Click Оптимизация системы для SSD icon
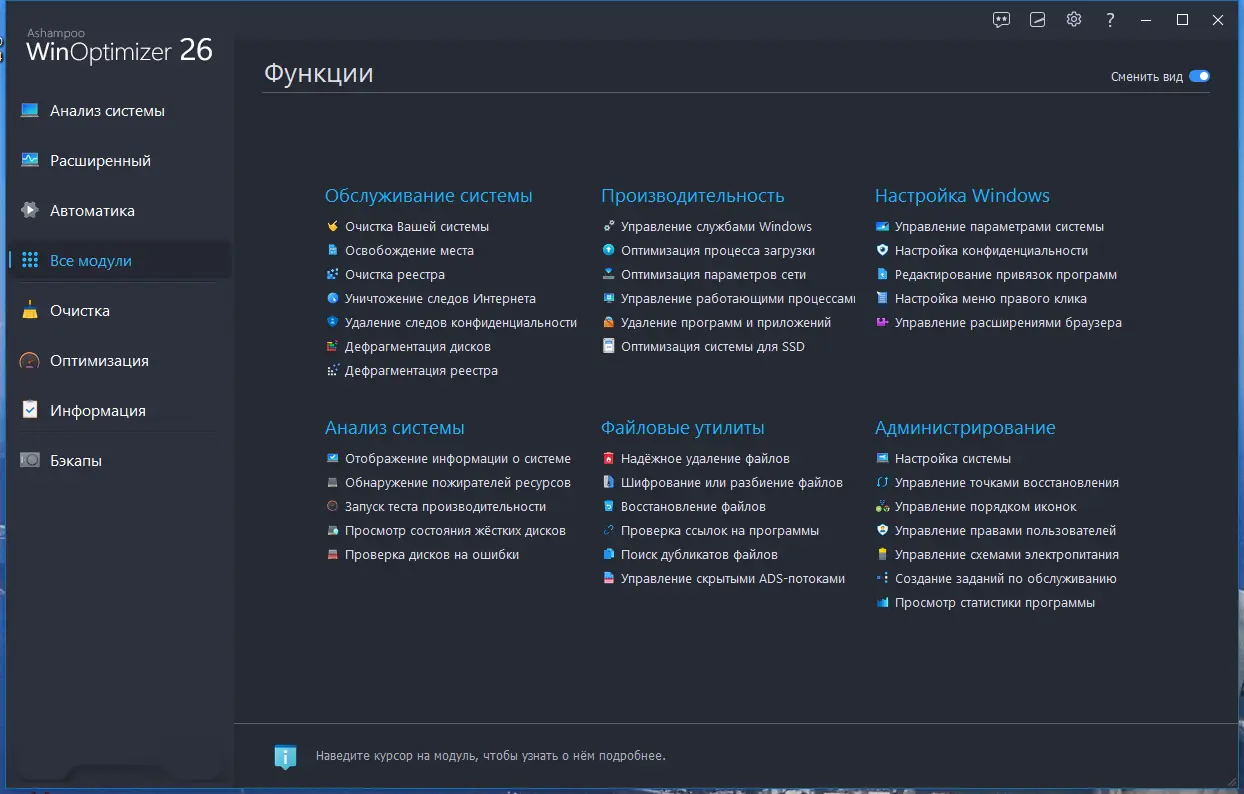The height and width of the screenshot is (794, 1244). click(608, 346)
